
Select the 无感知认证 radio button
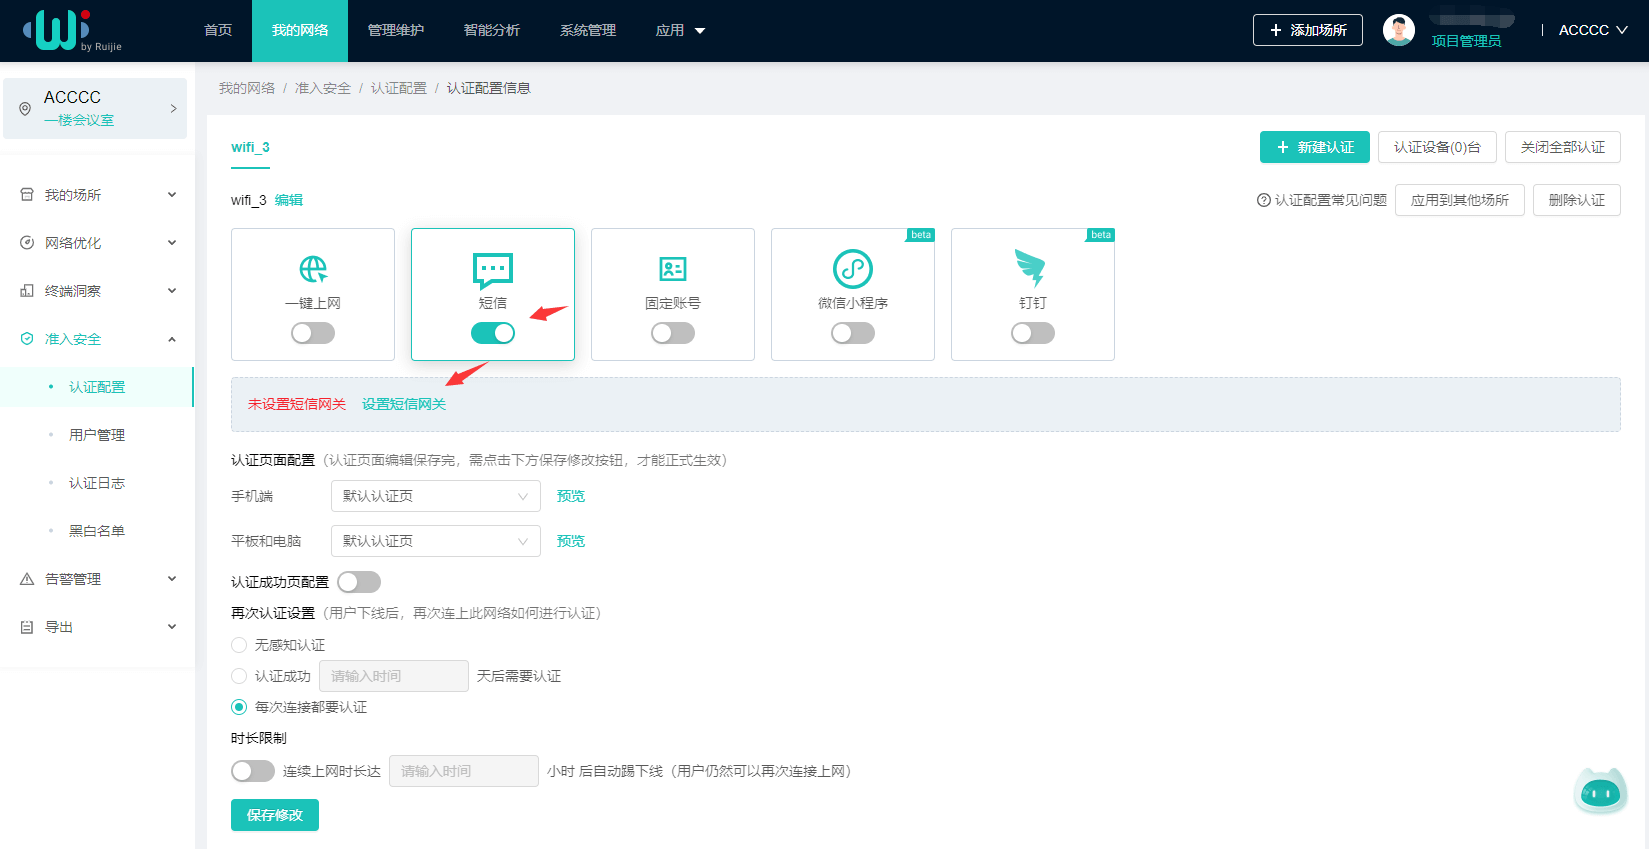click(x=239, y=645)
